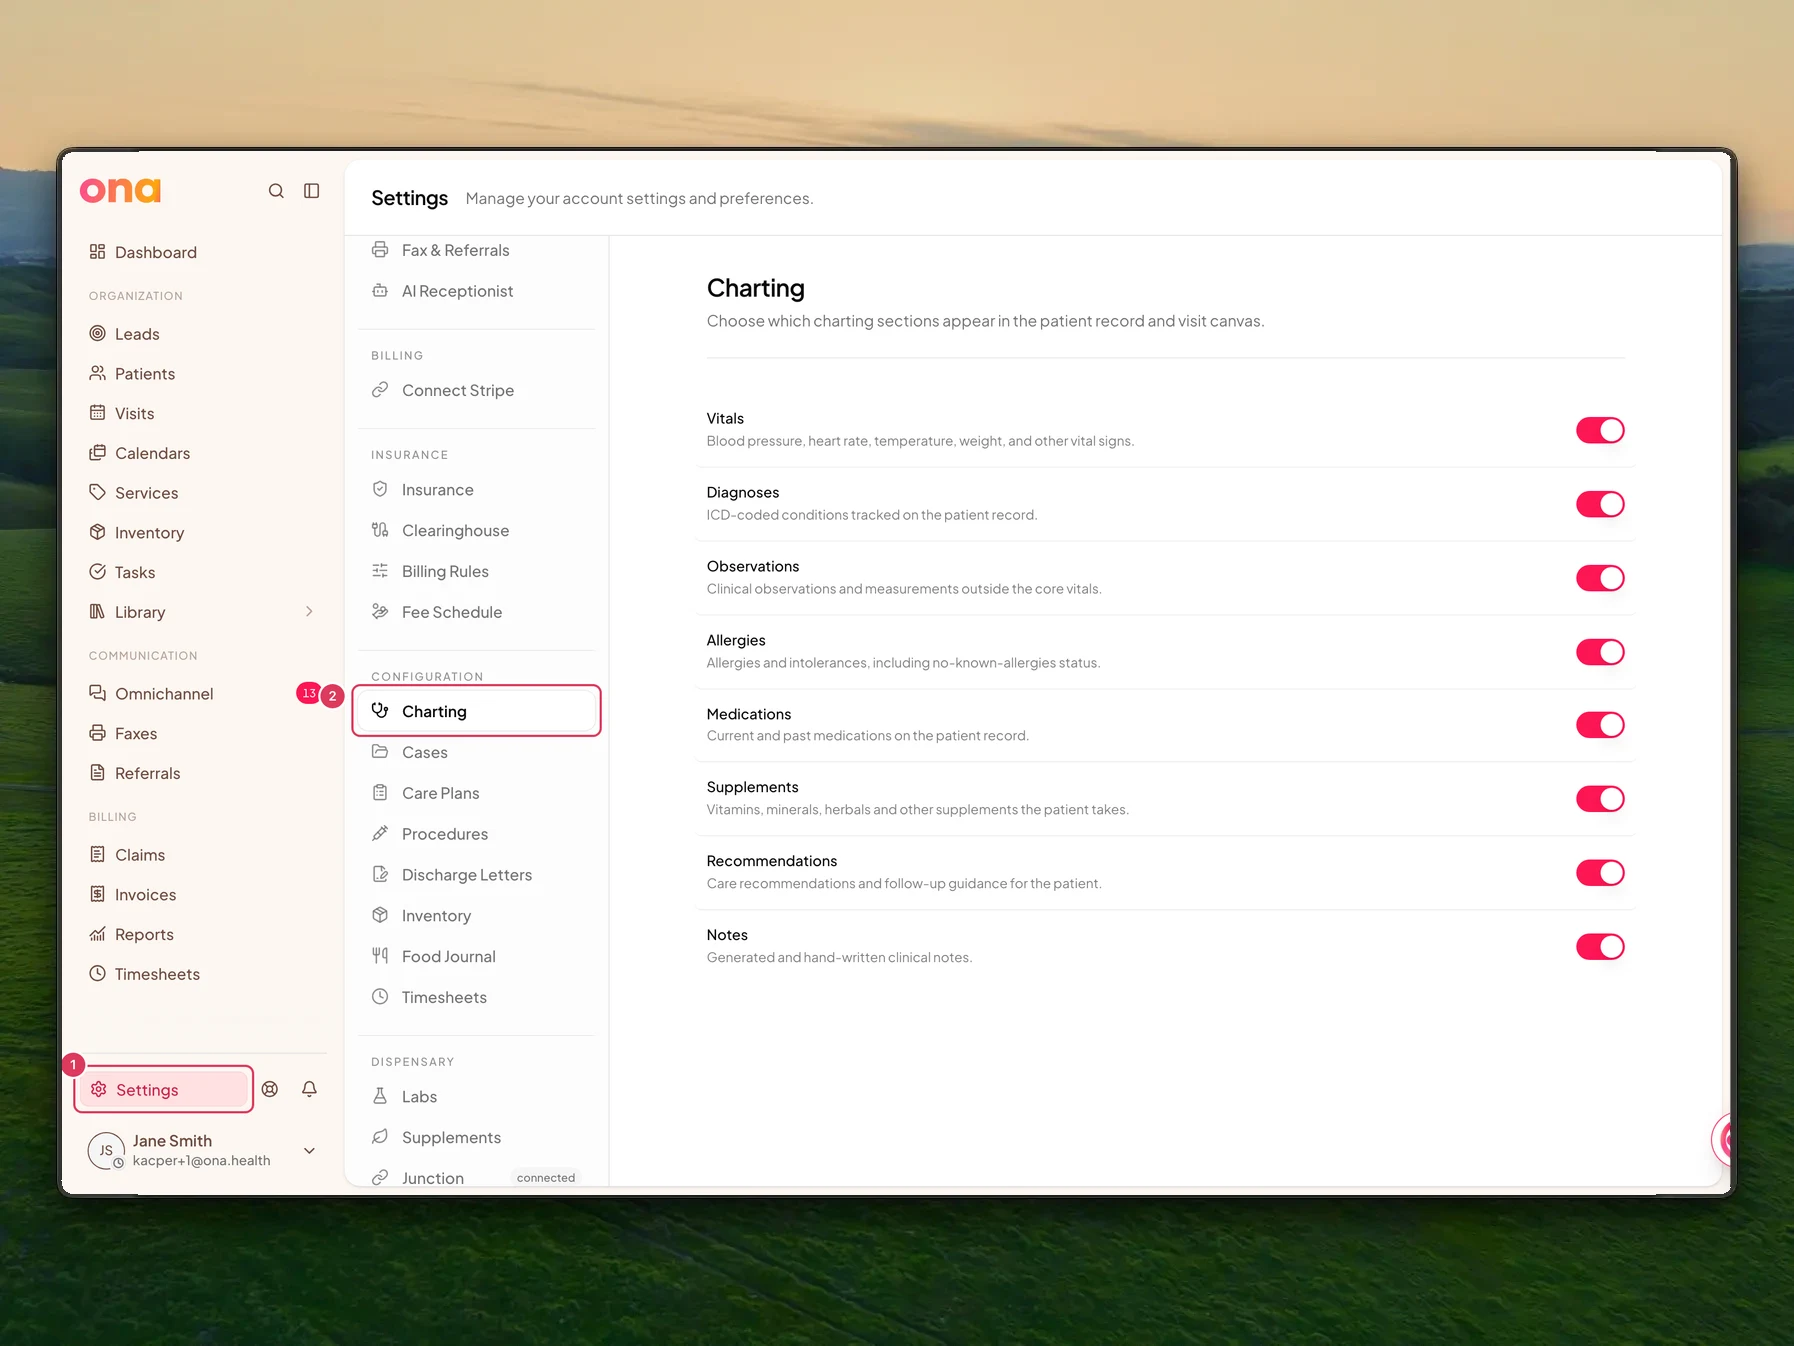1794x1346 pixels.
Task: Click Jane Smith avatar initials
Action: (106, 1150)
